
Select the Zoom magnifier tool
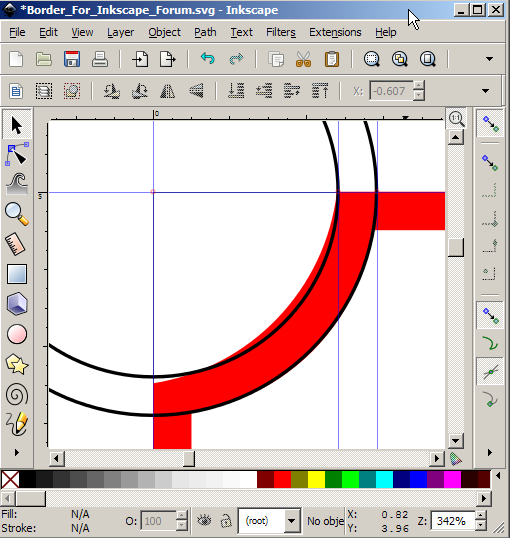(x=17, y=214)
